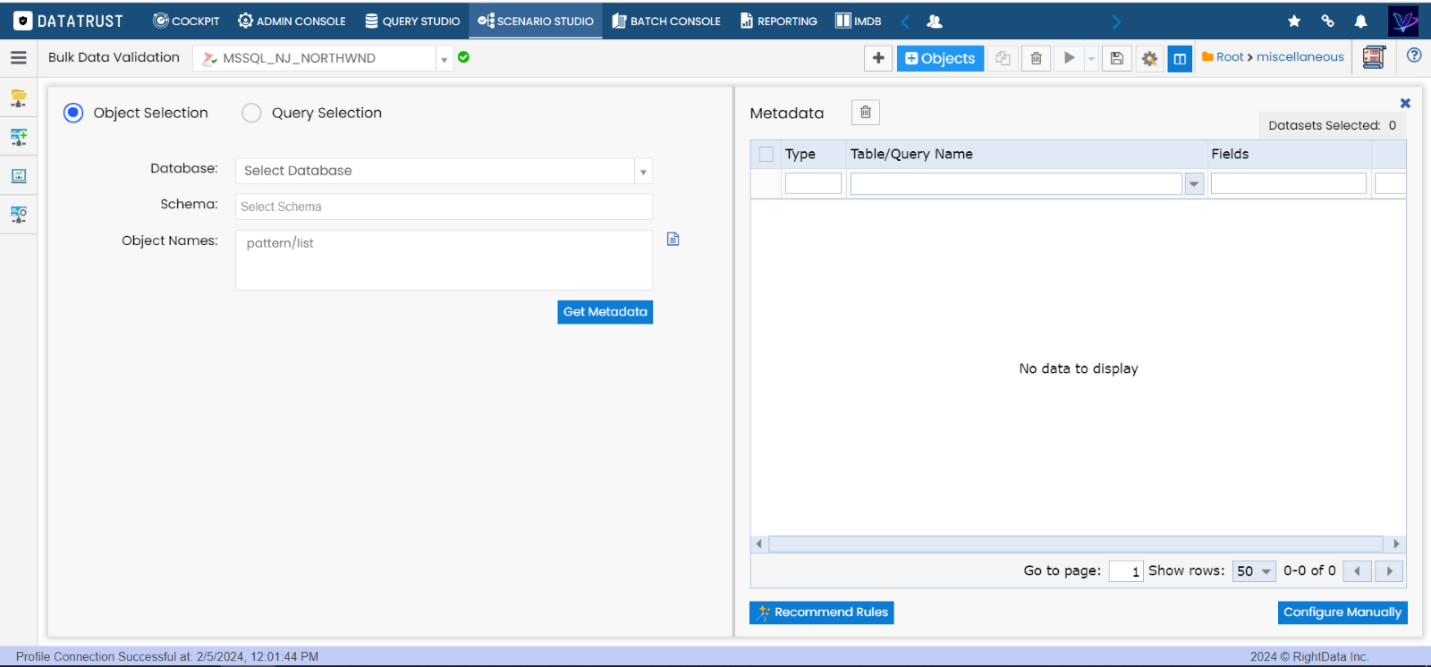Click the favorites star icon
The width and height of the screenshot is (1431, 667).
[x=1294, y=21]
